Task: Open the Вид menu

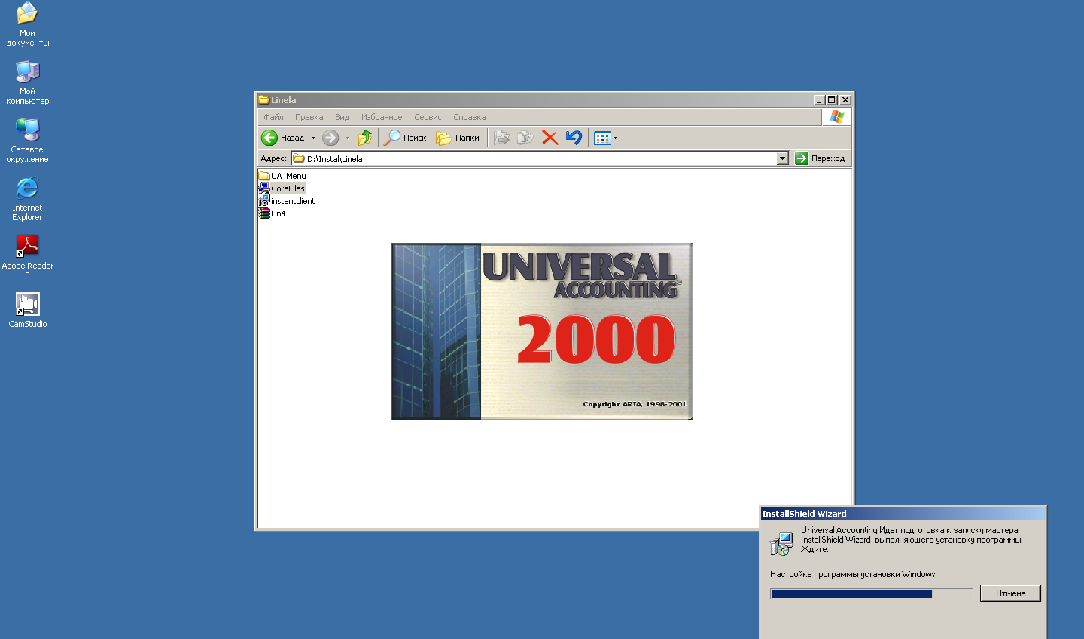Action: click(342, 117)
